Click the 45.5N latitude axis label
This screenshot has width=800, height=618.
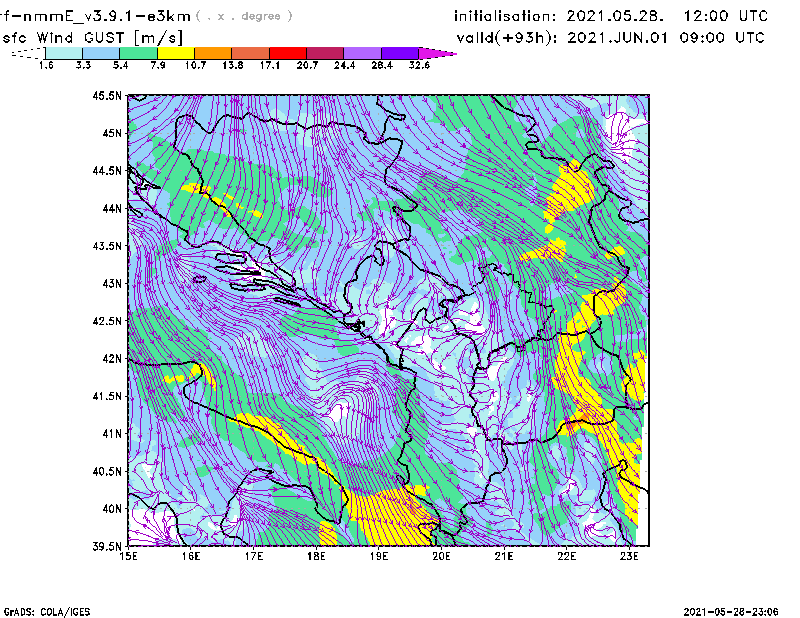tap(106, 96)
